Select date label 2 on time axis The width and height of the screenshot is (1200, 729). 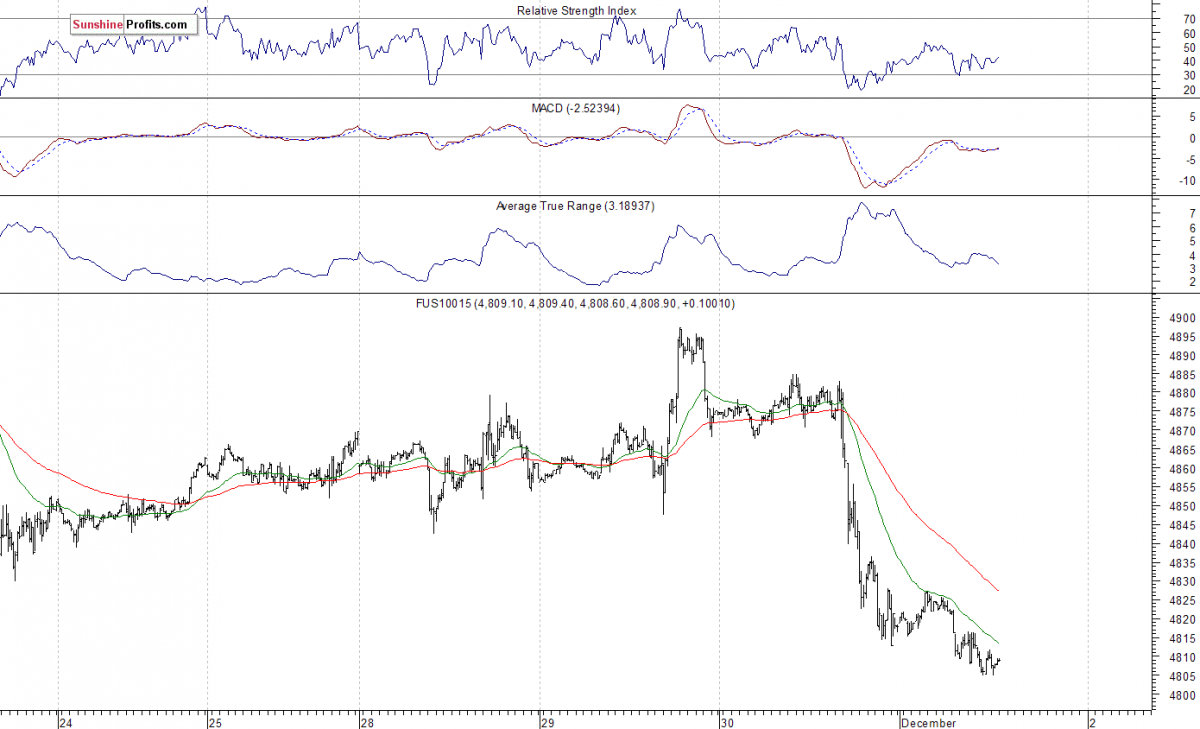(1092, 721)
